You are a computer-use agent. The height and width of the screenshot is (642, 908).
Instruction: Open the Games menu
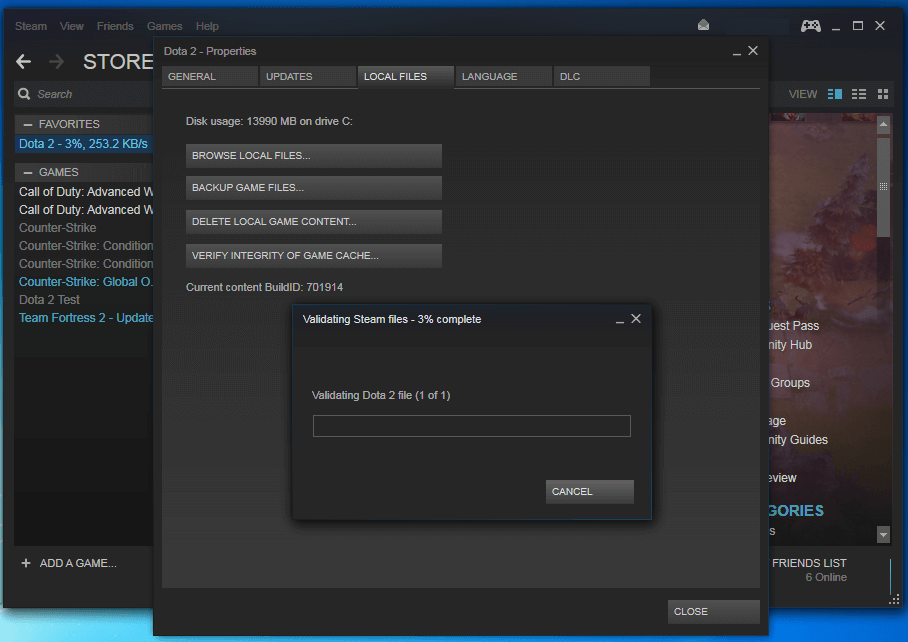tap(164, 26)
